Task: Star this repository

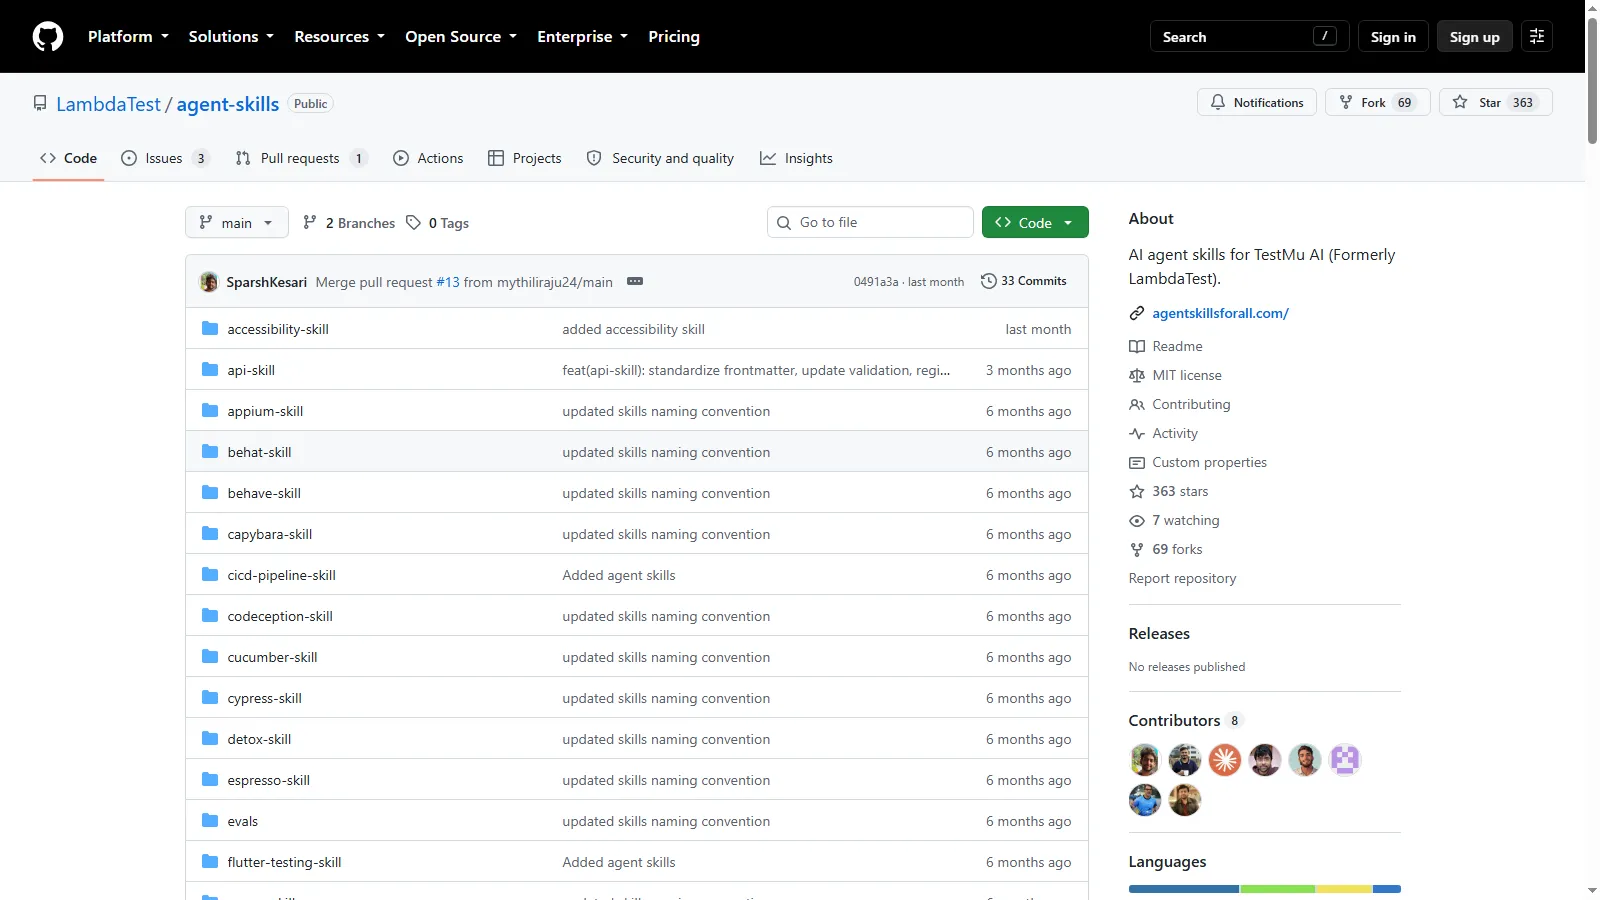Action: tap(1495, 102)
